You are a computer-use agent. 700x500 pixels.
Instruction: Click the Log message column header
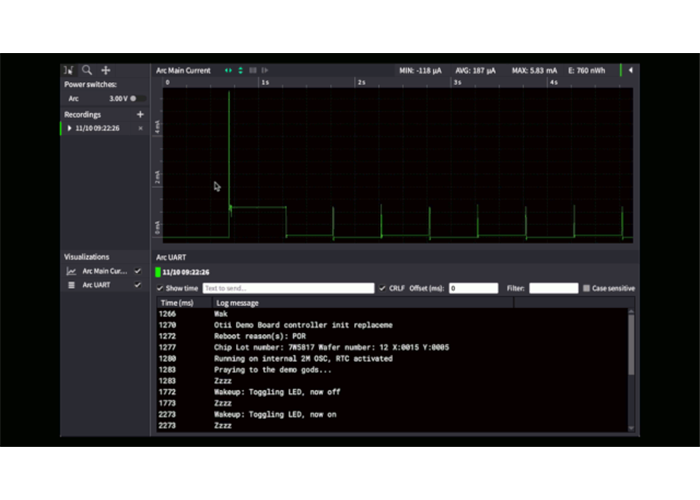point(238,303)
